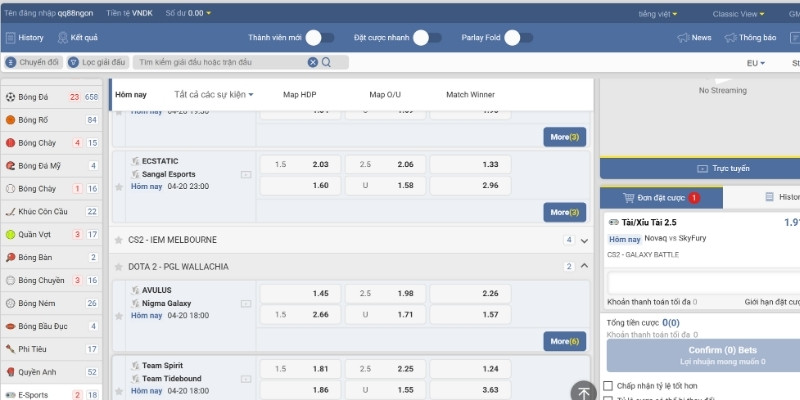
Task: Select E-Sports in sidebar
Action: pyautogui.click(x=52, y=394)
